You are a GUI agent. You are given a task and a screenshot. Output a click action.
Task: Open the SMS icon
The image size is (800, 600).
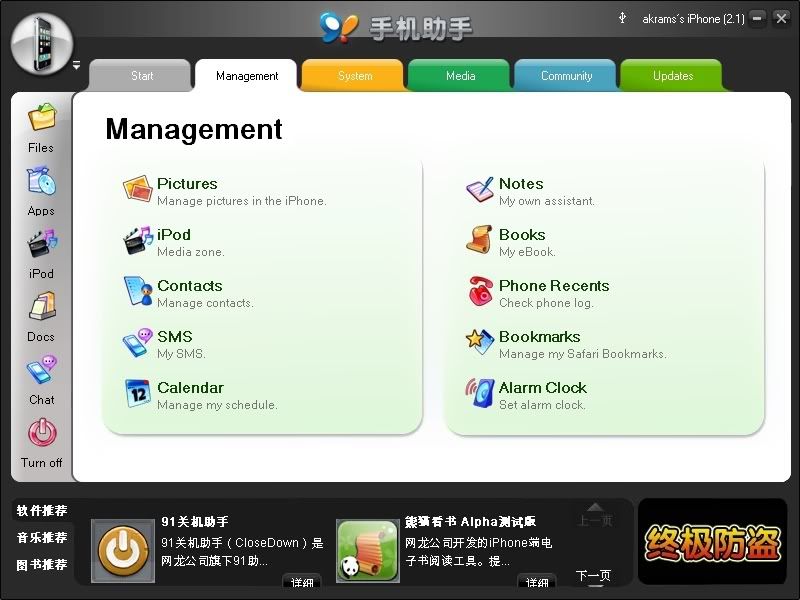(x=138, y=342)
